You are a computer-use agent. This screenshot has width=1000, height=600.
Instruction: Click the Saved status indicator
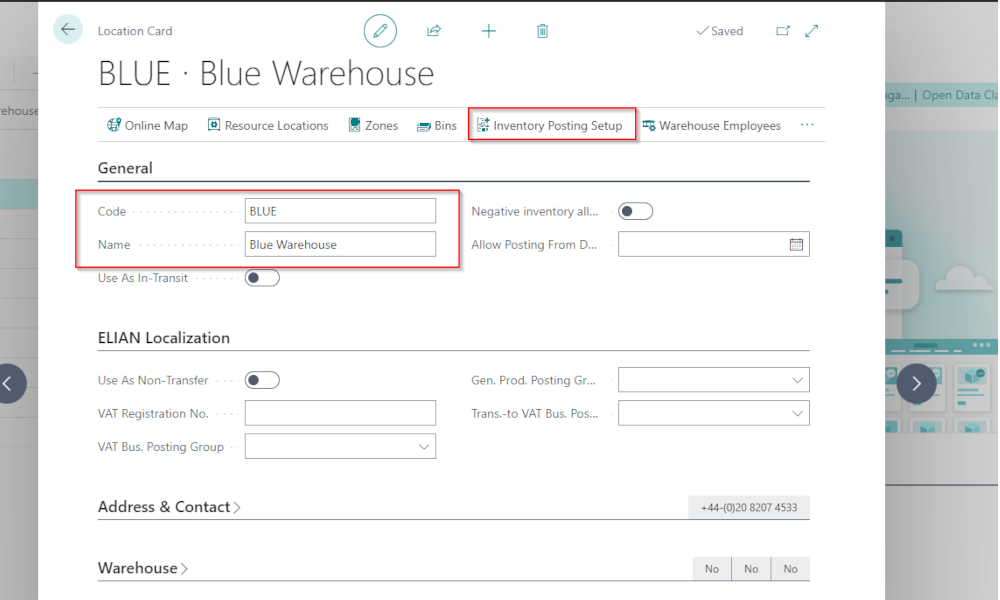click(x=720, y=31)
